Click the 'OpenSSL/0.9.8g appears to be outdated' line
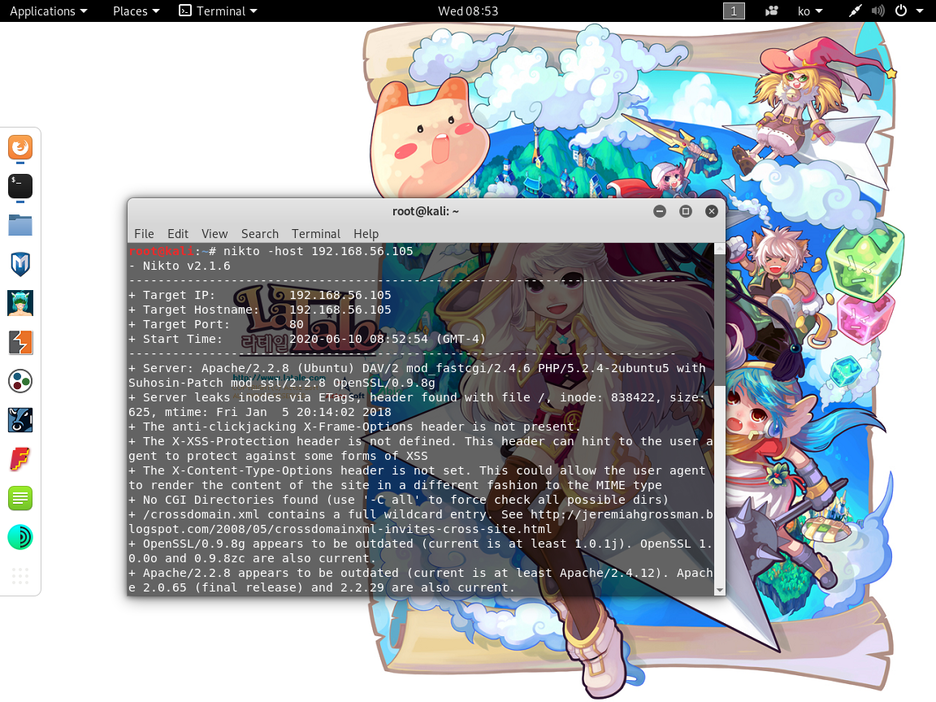 coord(420,551)
